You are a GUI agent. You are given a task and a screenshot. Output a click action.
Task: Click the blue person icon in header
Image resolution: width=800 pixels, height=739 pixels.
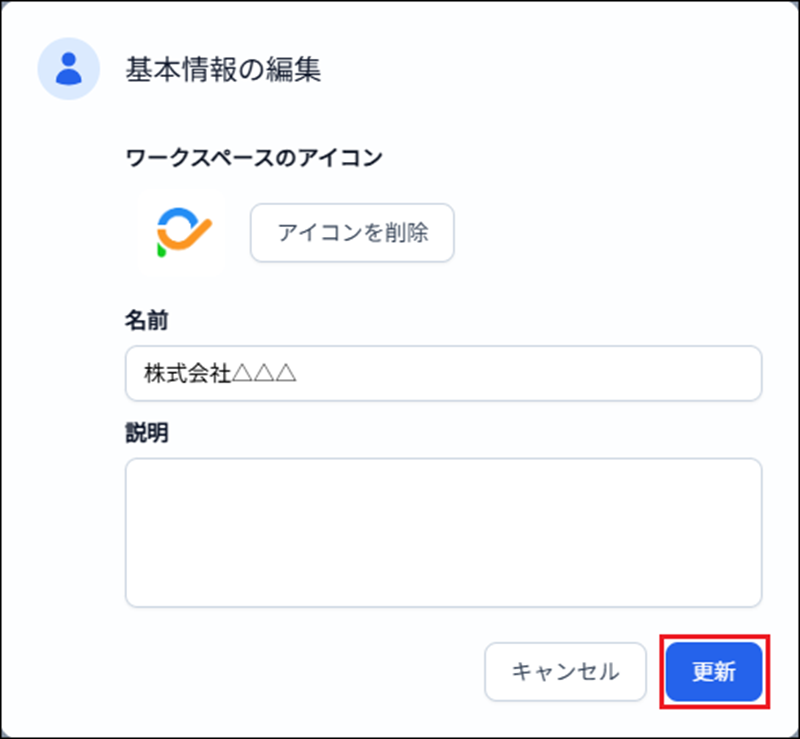pyautogui.click(x=69, y=69)
